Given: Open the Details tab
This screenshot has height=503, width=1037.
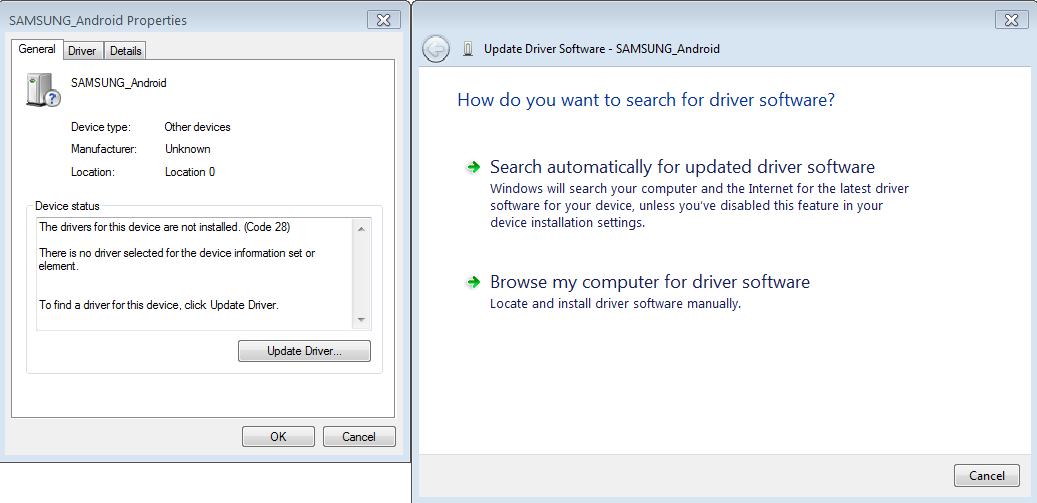Looking at the screenshot, I should pyautogui.click(x=126, y=51).
